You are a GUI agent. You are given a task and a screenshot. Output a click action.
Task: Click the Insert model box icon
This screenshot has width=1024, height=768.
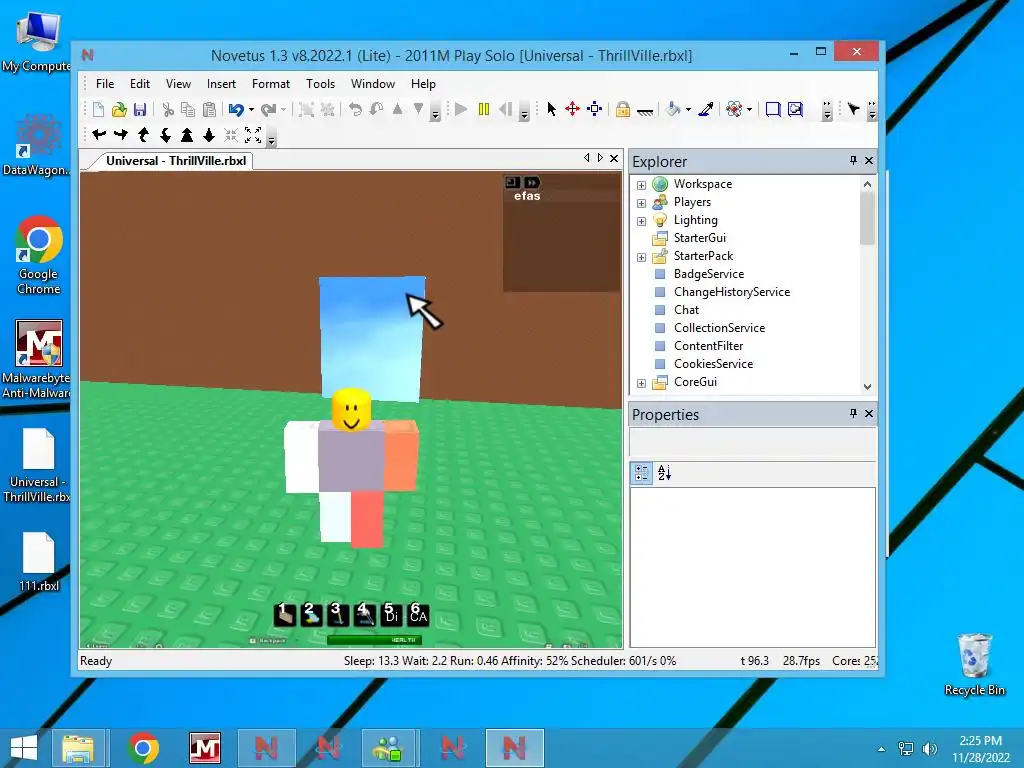pyautogui.click(x=795, y=109)
